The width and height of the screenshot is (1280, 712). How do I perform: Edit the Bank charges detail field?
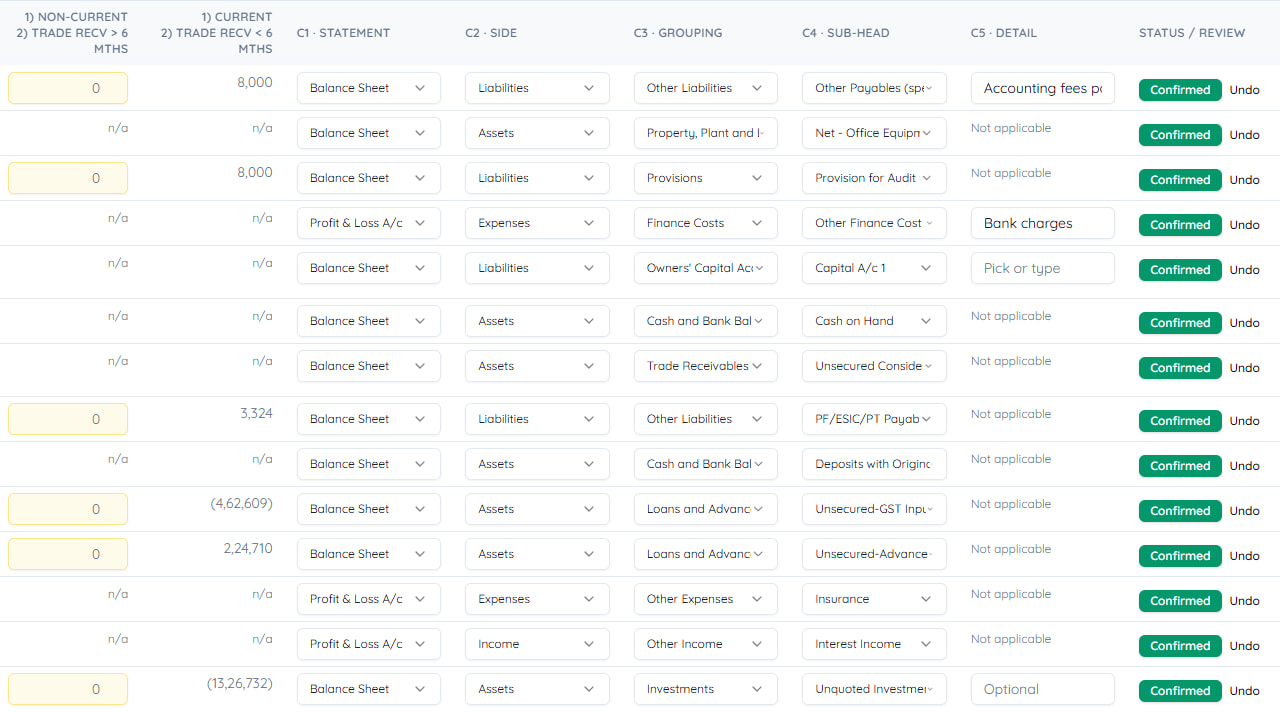pyautogui.click(x=1042, y=223)
